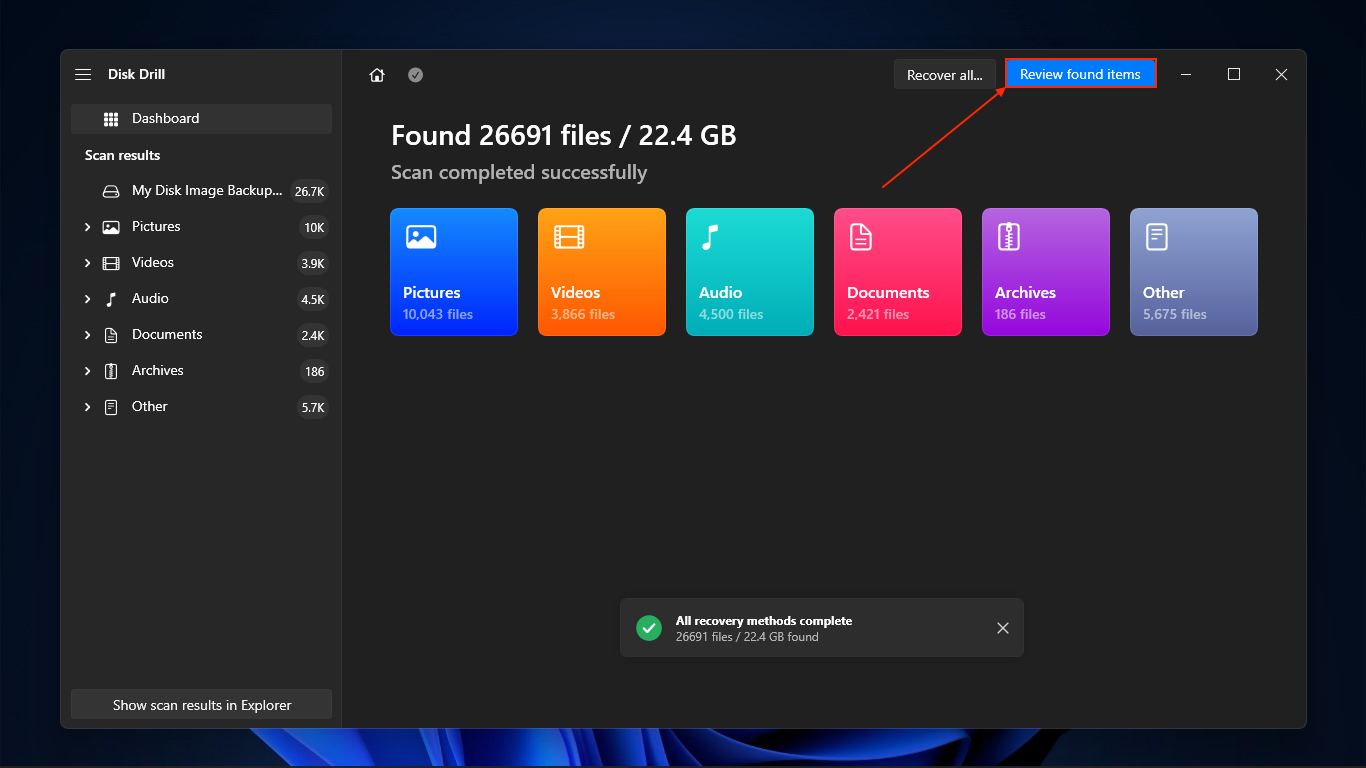Image resolution: width=1366 pixels, height=768 pixels.
Task: Expand the Pictures tree node
Action: (x=88, y=227)
